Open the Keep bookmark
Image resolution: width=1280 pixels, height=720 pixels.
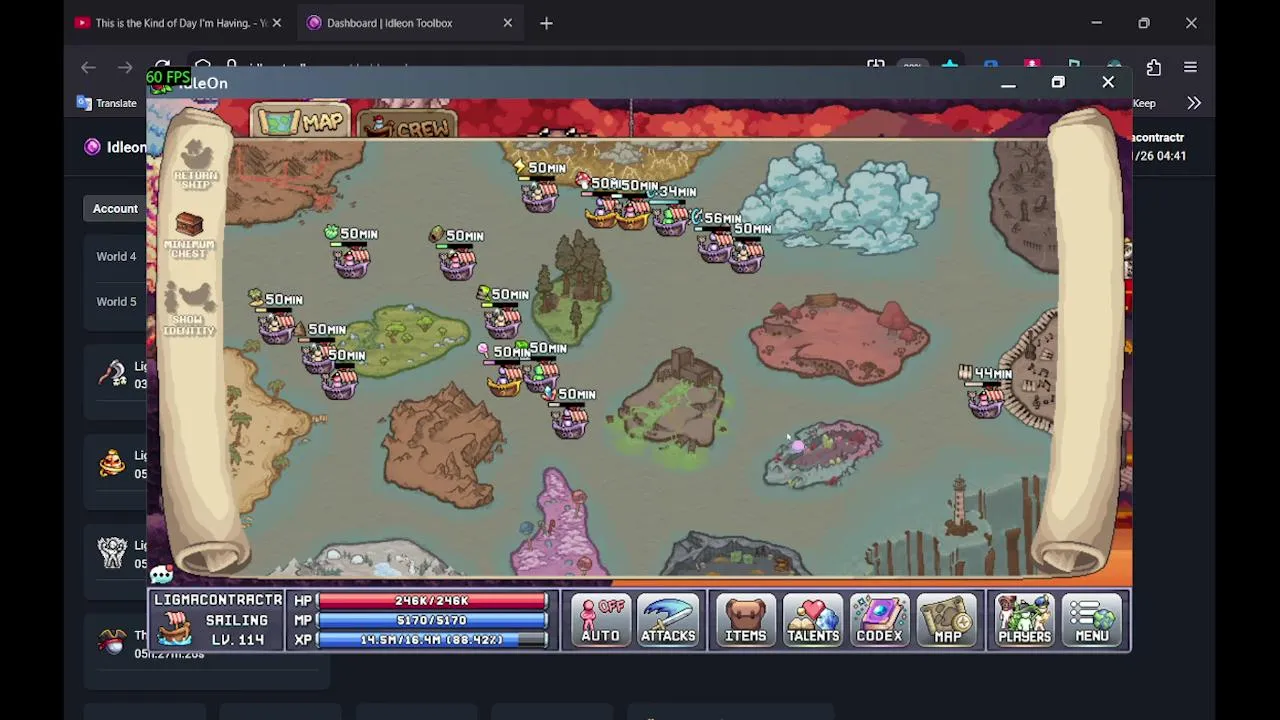(1144, 103)
